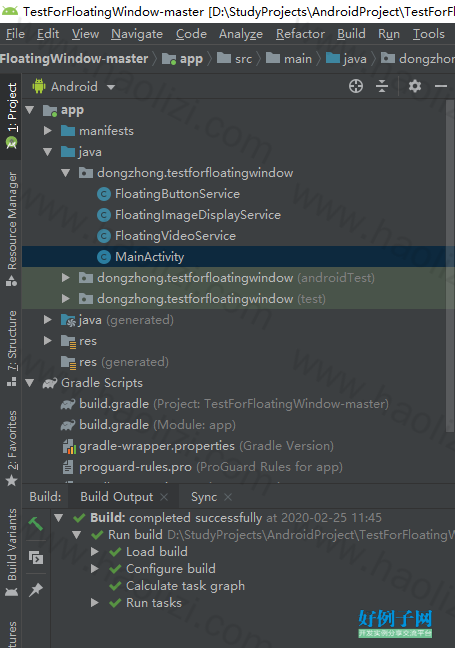
Task: Switch to the Sync tab
Action: tap(204, 497)
